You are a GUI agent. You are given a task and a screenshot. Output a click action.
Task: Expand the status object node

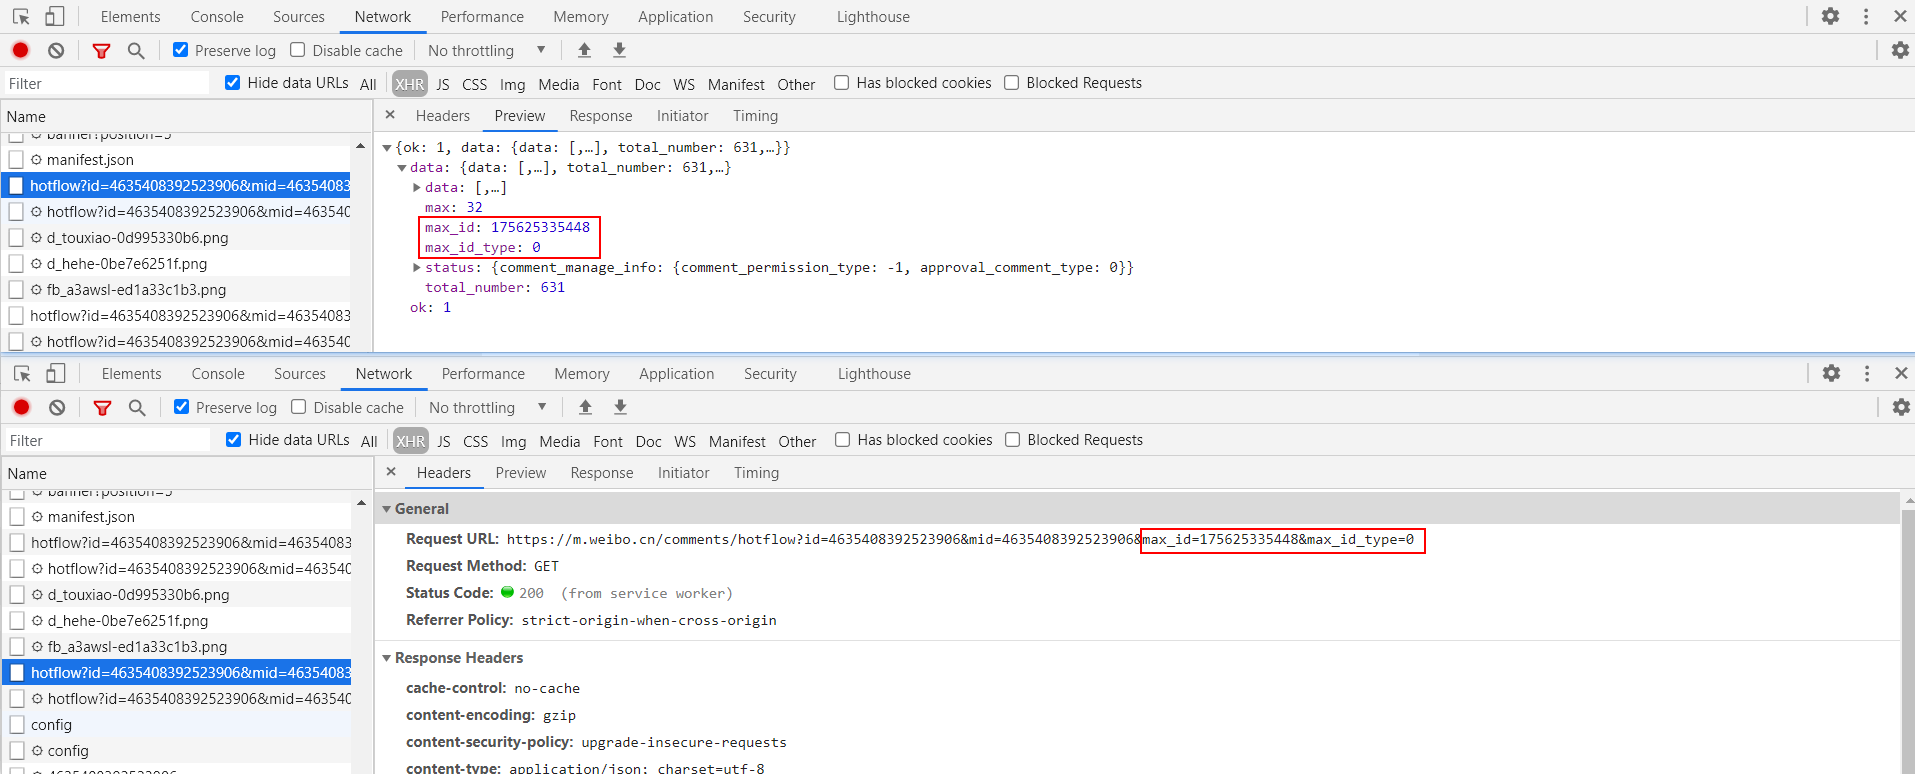tap(417, 268)
